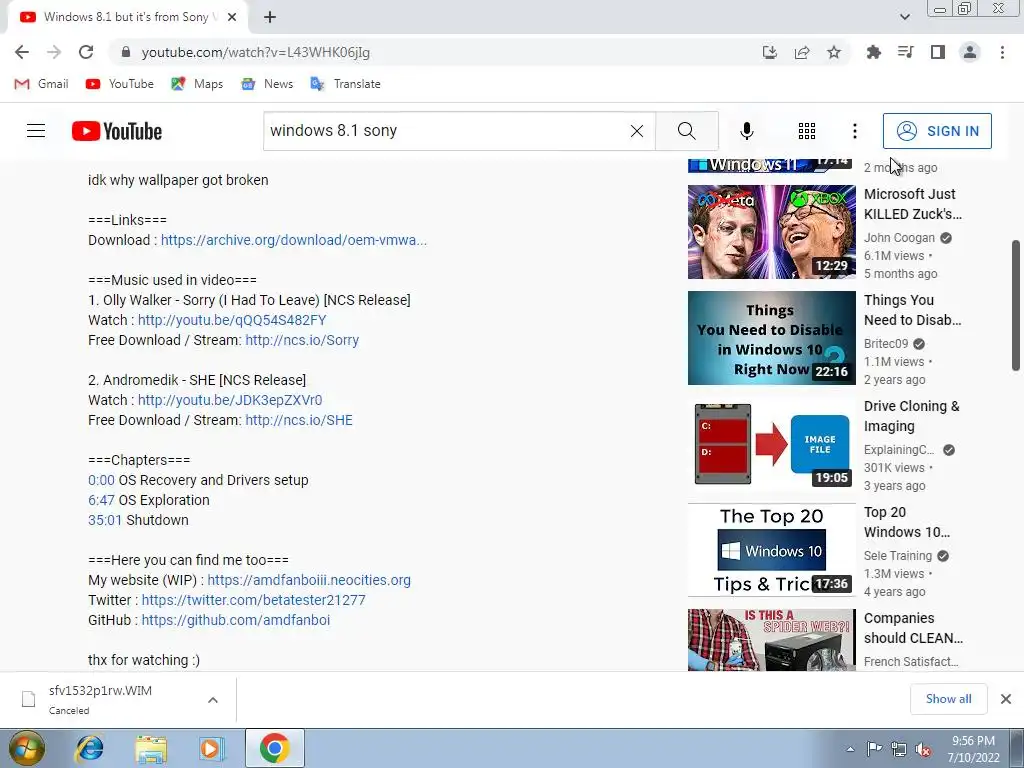Toggle the Chrome side panel icon
Viewport: 1024px width, 768px height.
point(938,52)
